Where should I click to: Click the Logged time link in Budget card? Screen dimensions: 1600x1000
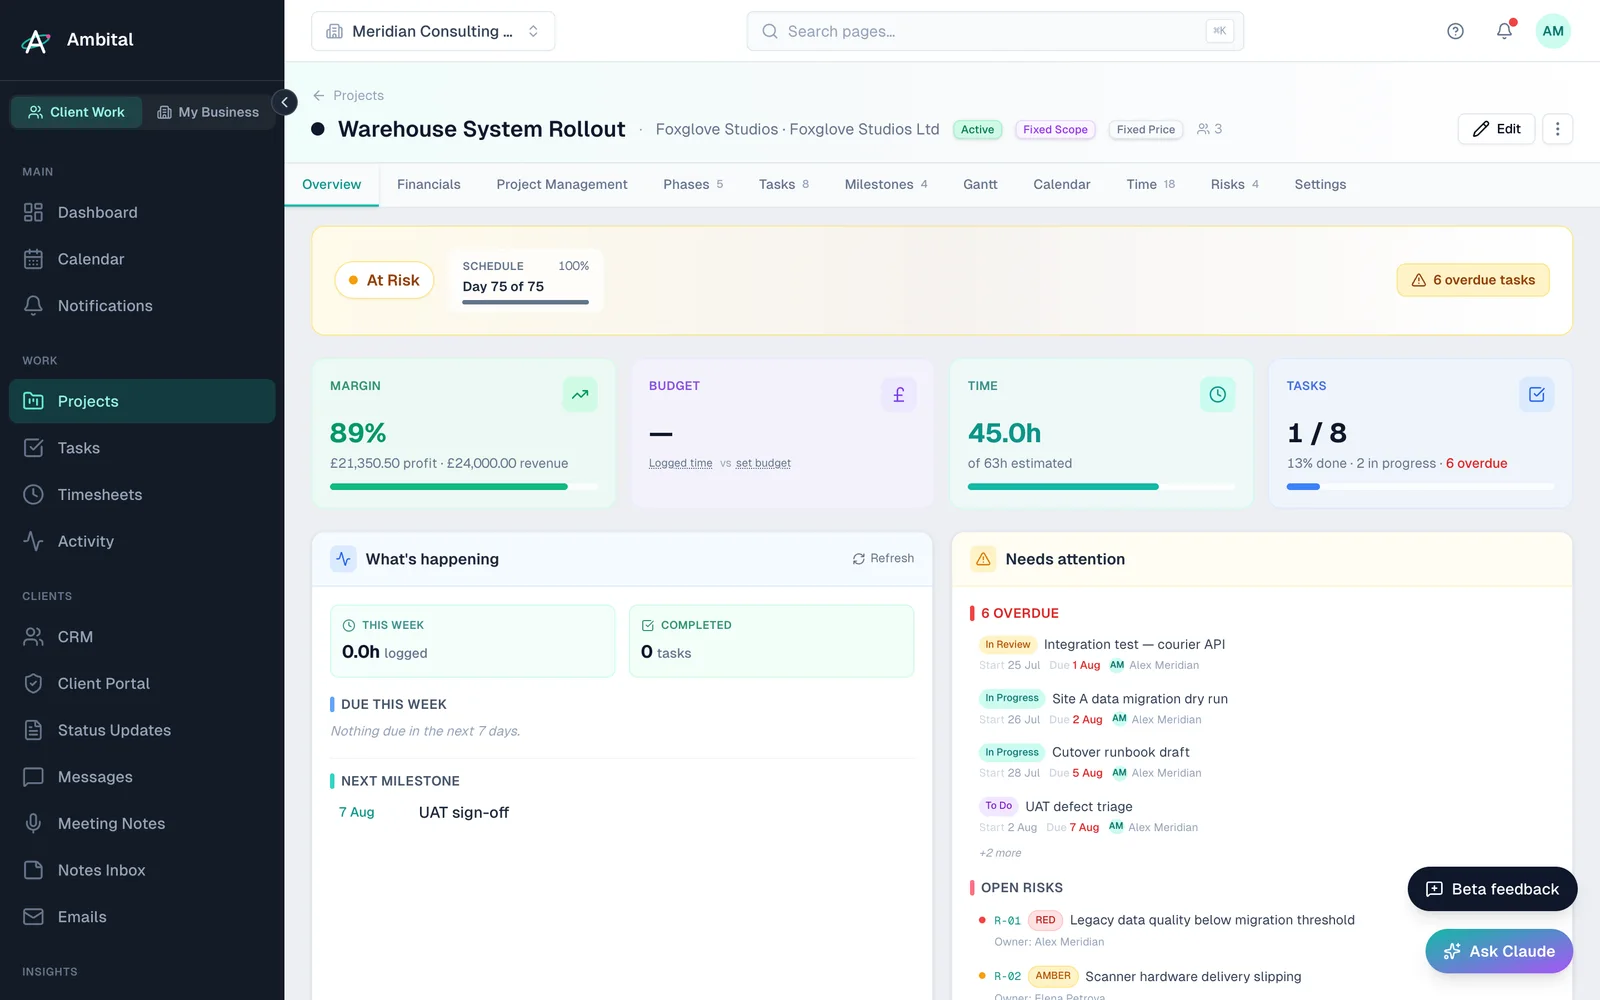pyautogui.click(x=680, y=463)
